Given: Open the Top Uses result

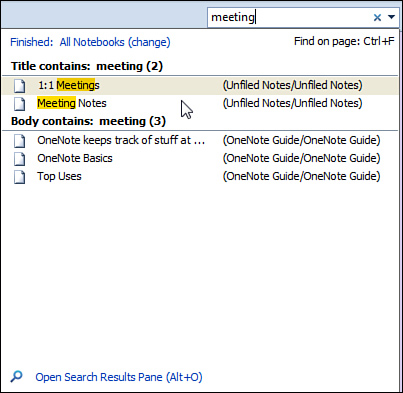Looking at the screenshot, I should (x=200, y=177).
